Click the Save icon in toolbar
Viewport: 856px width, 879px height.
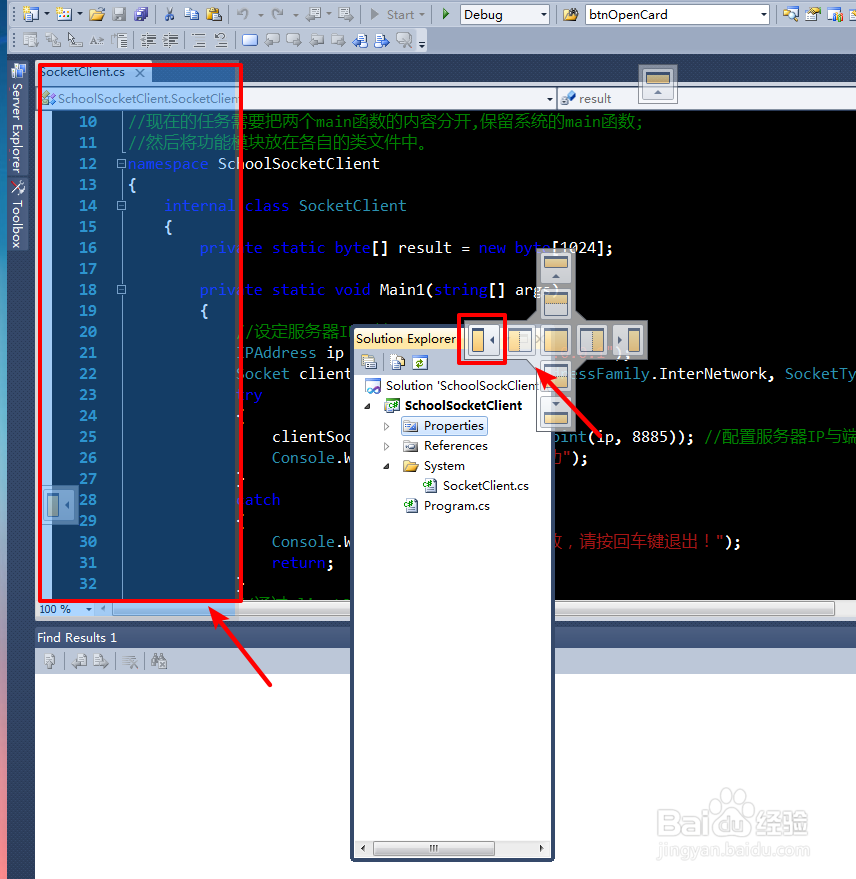[x=119, y=14]
